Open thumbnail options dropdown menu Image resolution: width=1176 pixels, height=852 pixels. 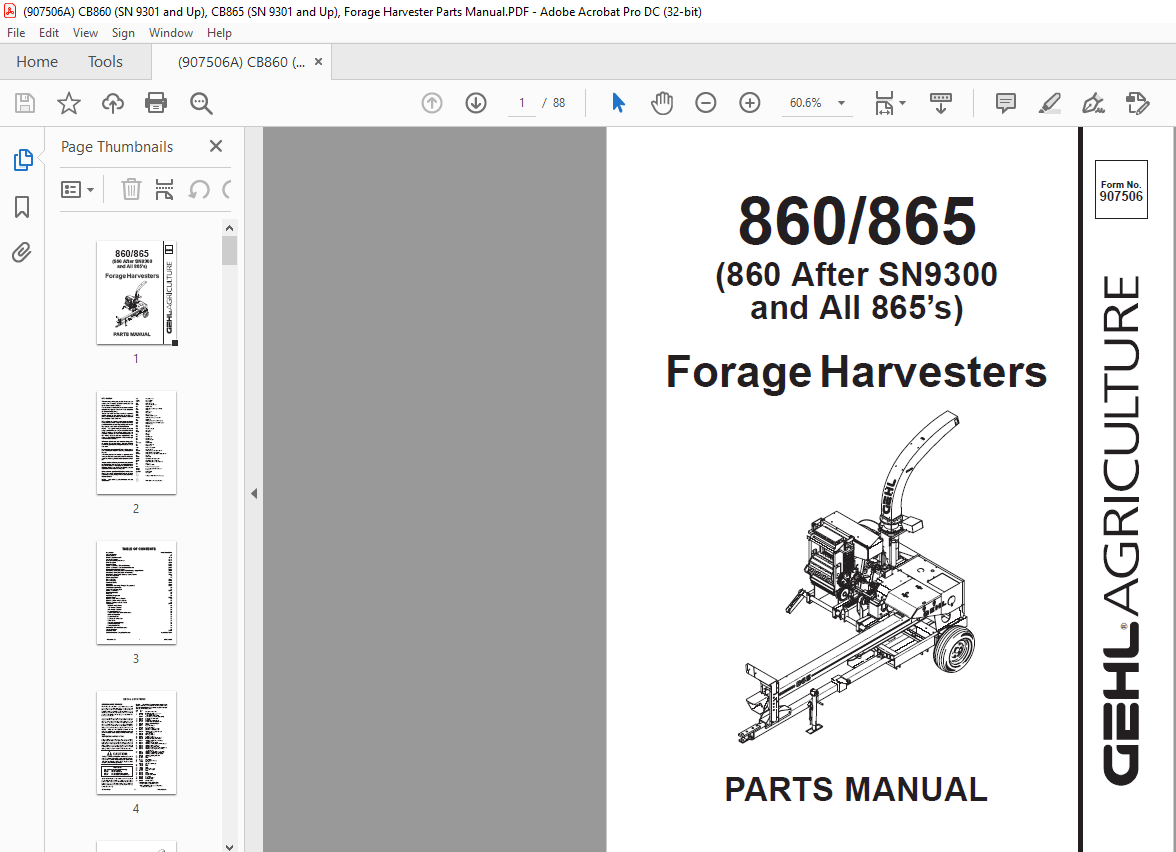(x=77, y=190)
